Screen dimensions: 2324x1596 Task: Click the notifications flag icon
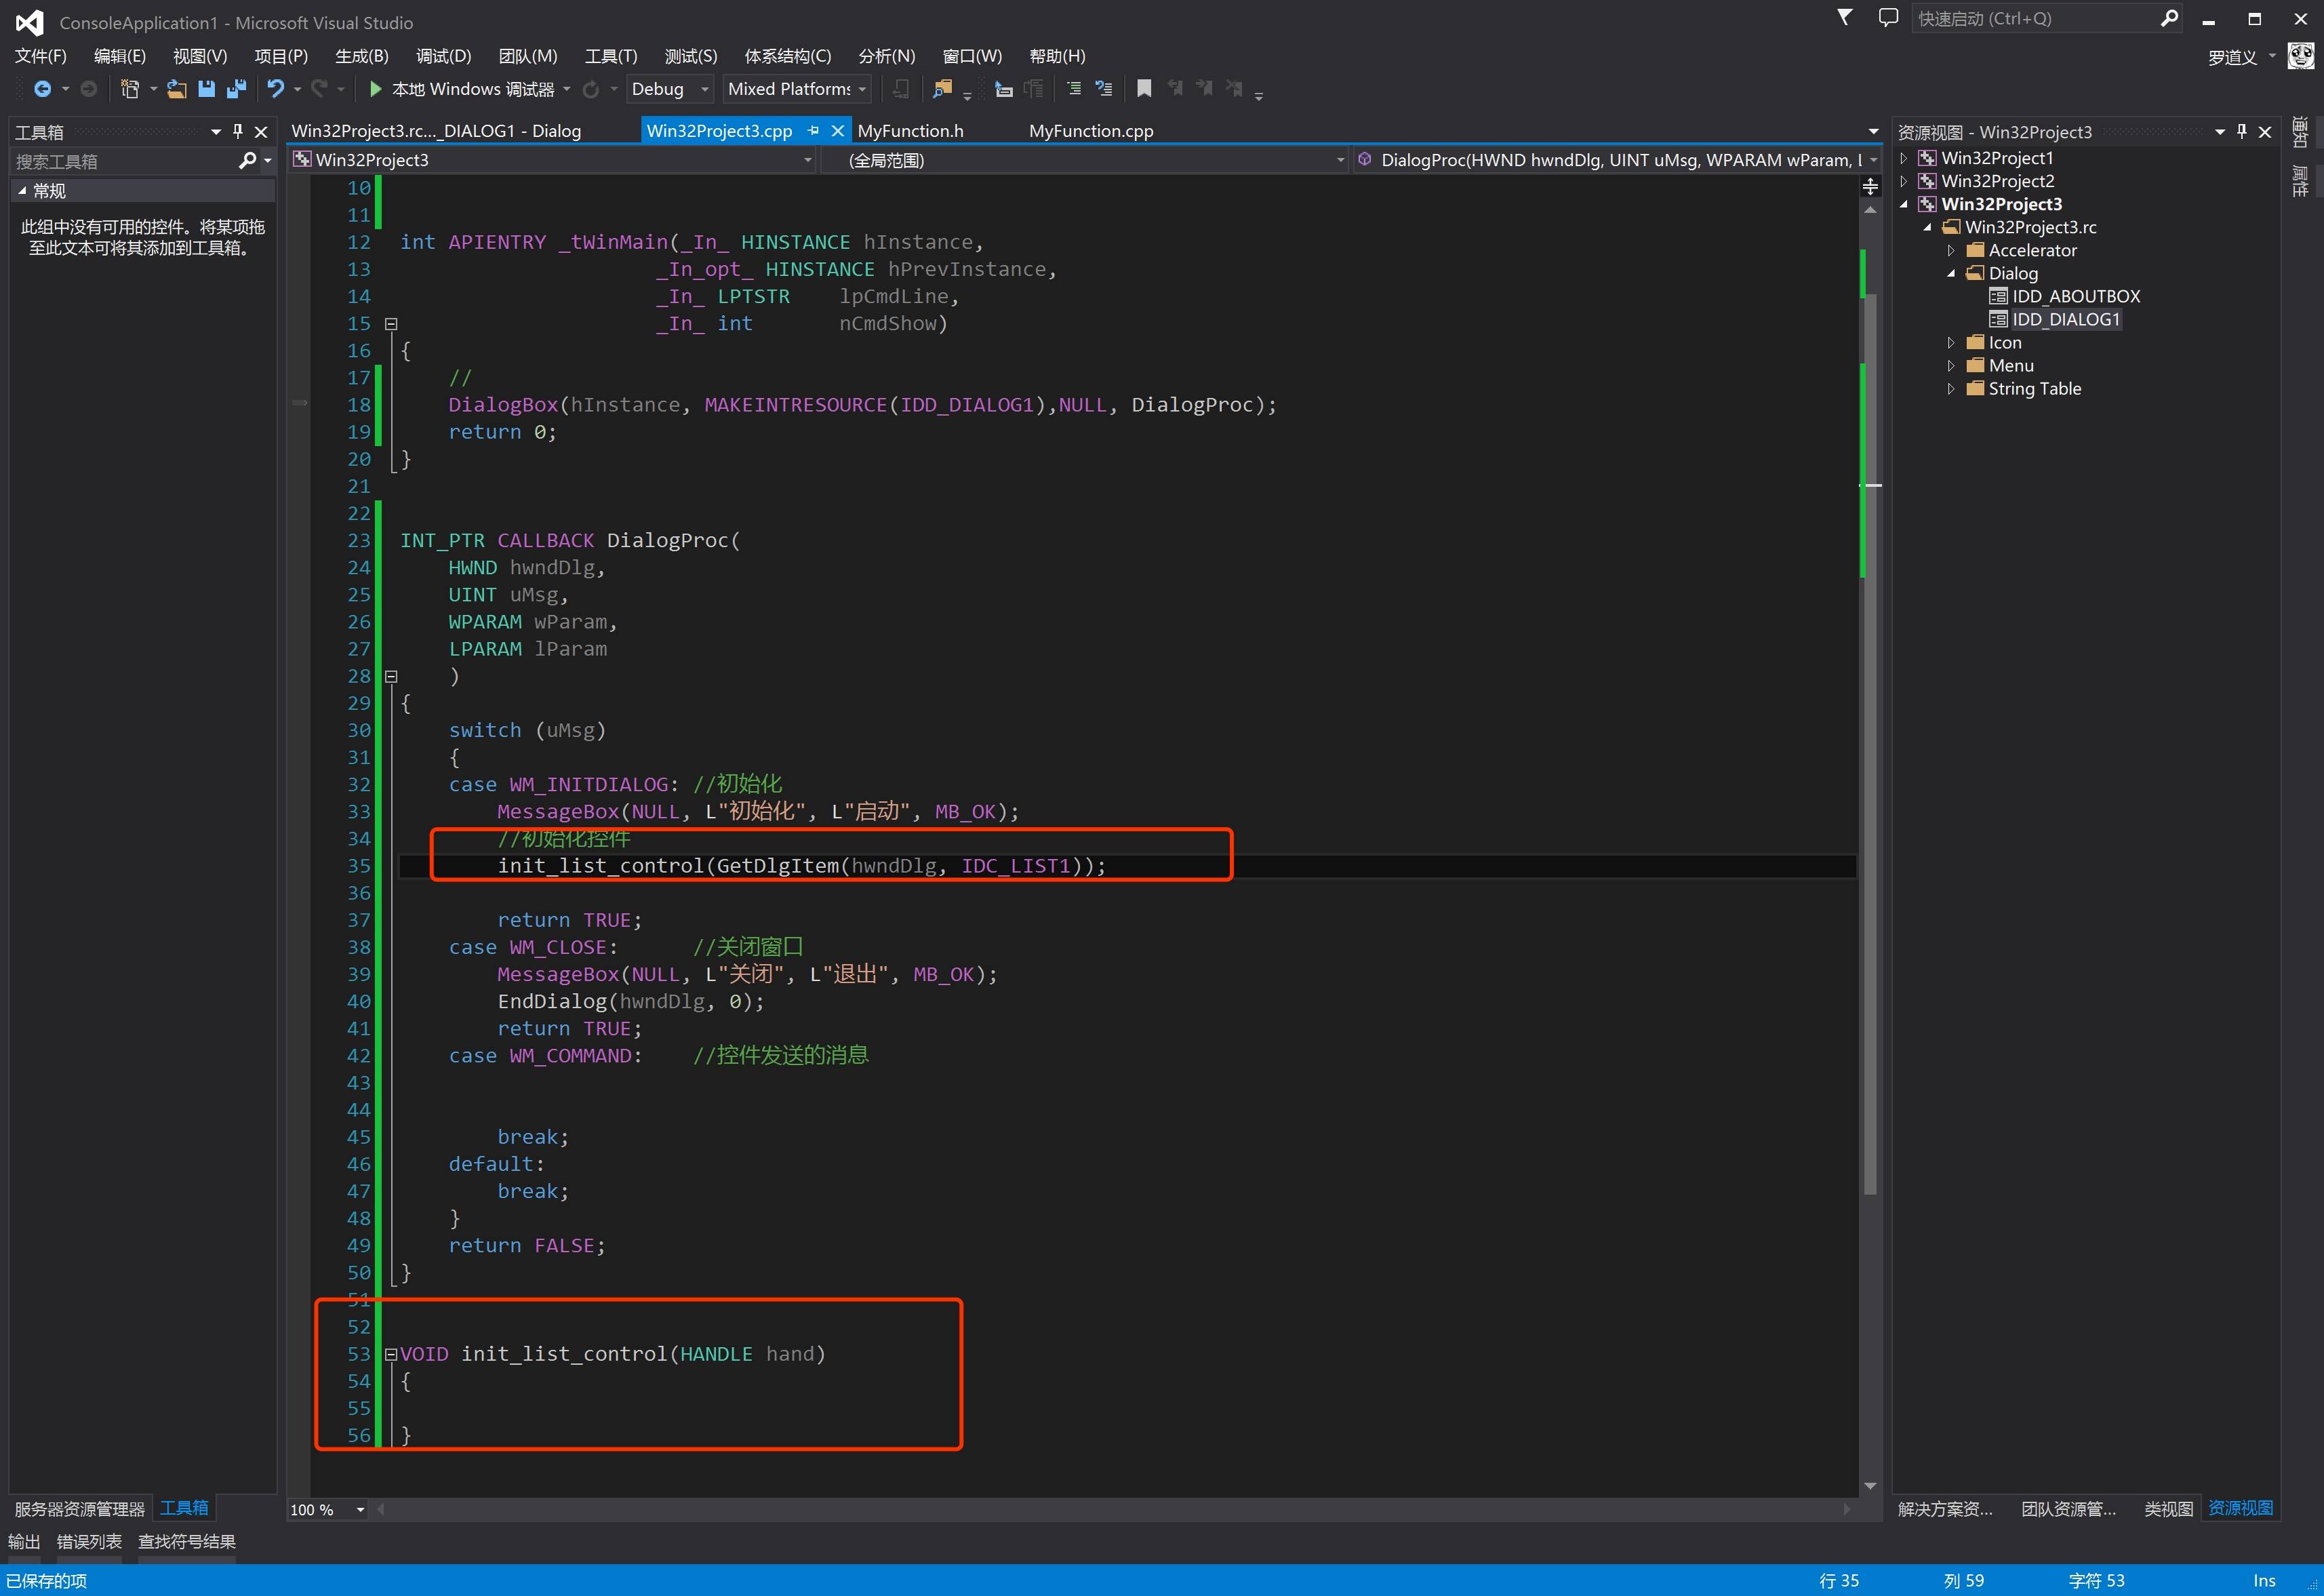point(1845,18)
